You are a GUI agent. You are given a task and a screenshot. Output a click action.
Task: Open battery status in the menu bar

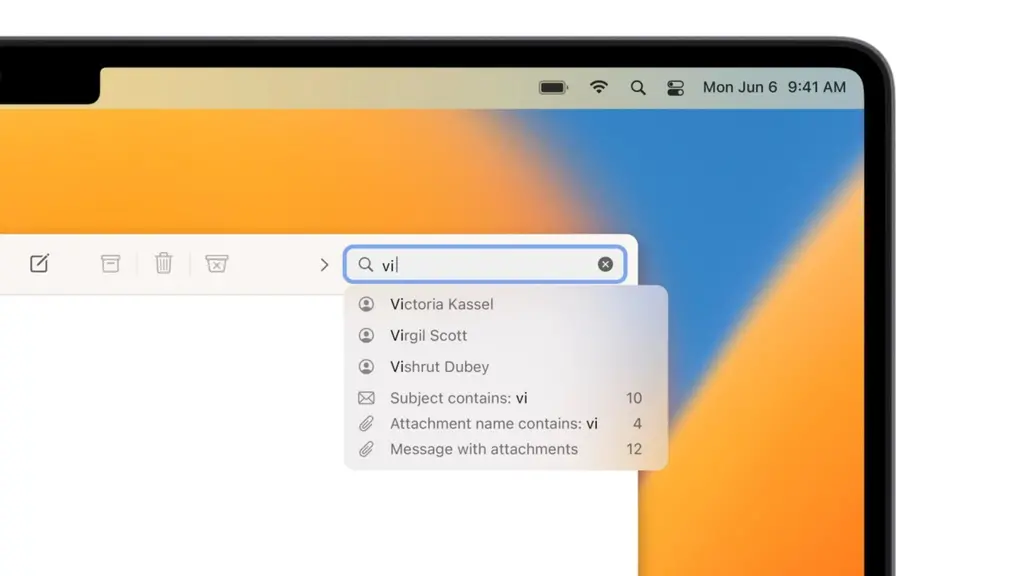(x=553, y=88)
